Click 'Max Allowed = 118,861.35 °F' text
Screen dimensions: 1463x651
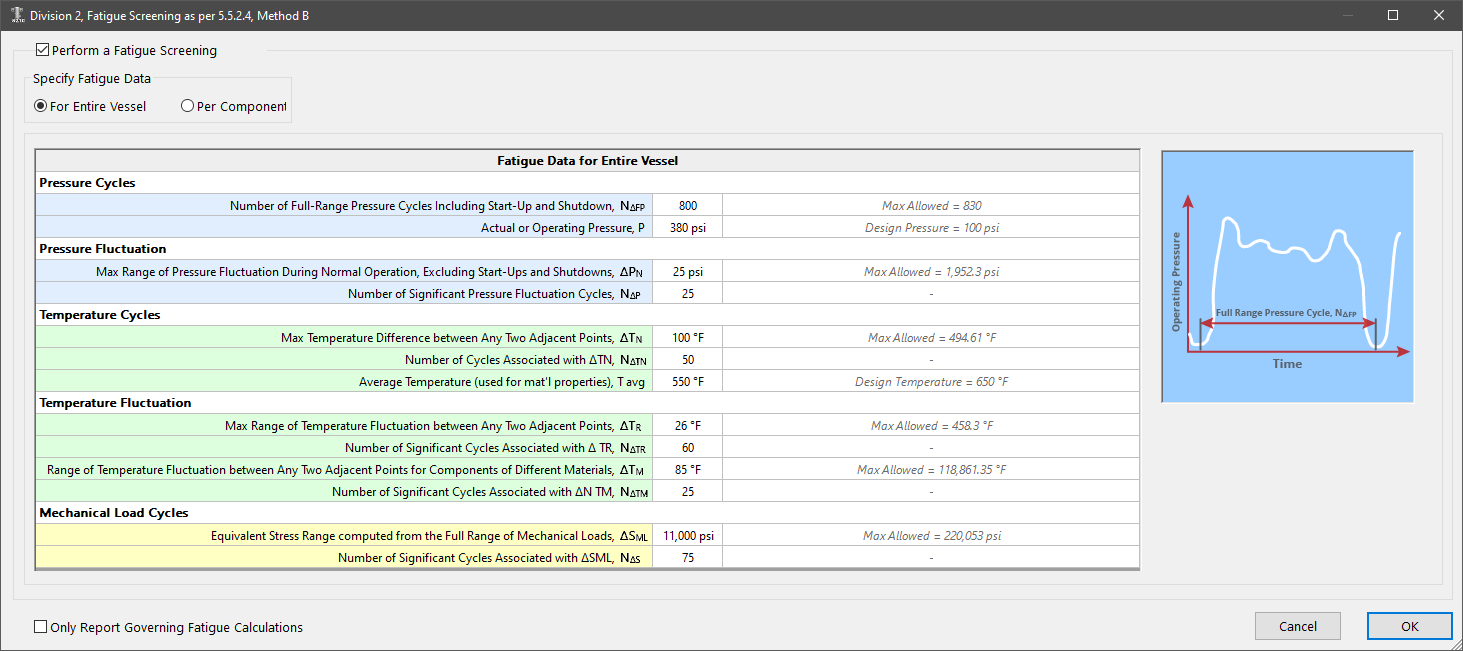[931, 469]
